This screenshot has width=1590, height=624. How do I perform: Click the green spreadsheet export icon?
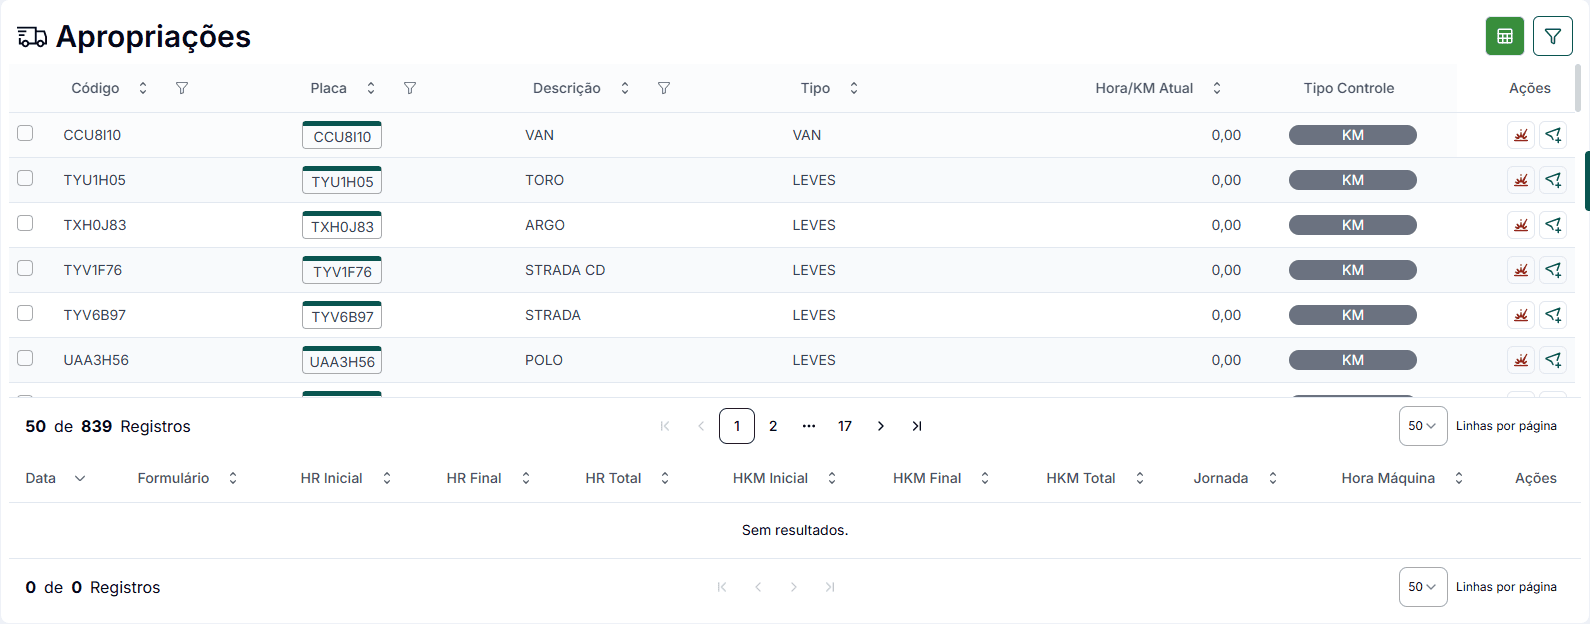coord(1505,36)
